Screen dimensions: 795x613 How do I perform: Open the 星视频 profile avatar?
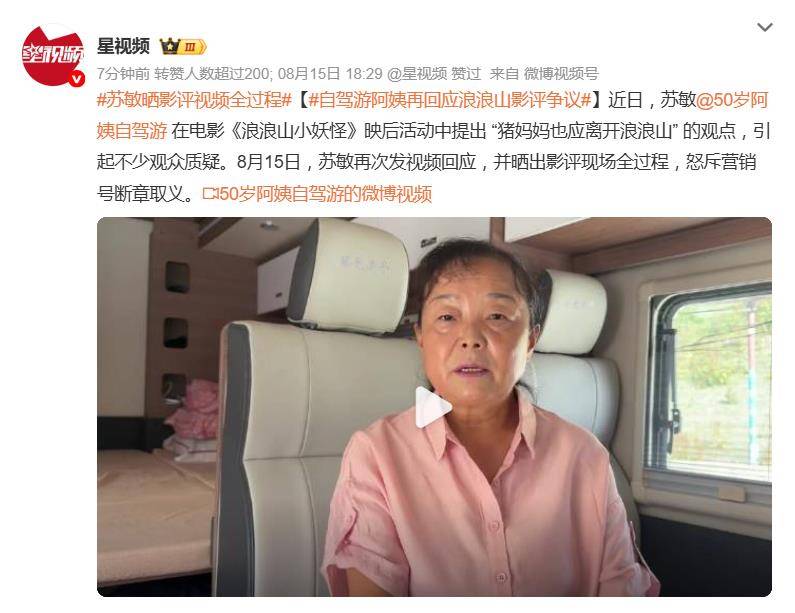[53, 55]
